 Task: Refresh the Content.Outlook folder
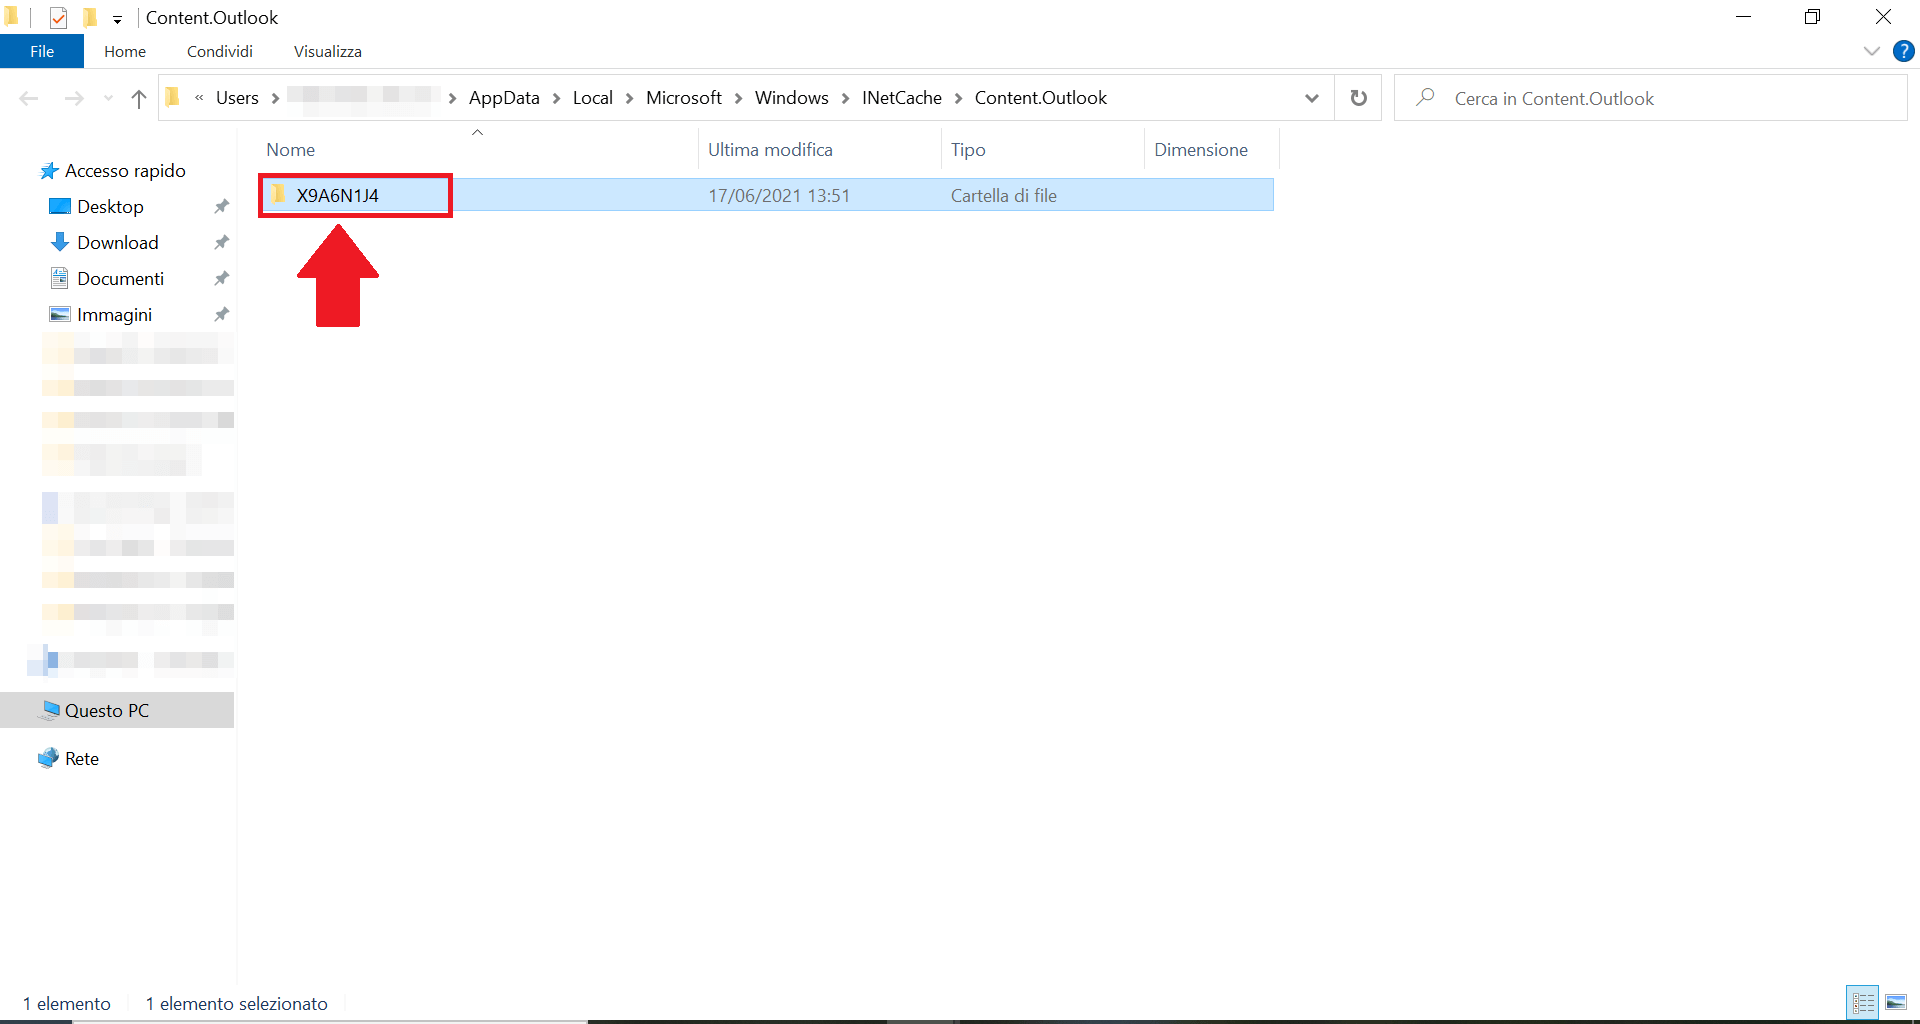(x=1358, y=98)
